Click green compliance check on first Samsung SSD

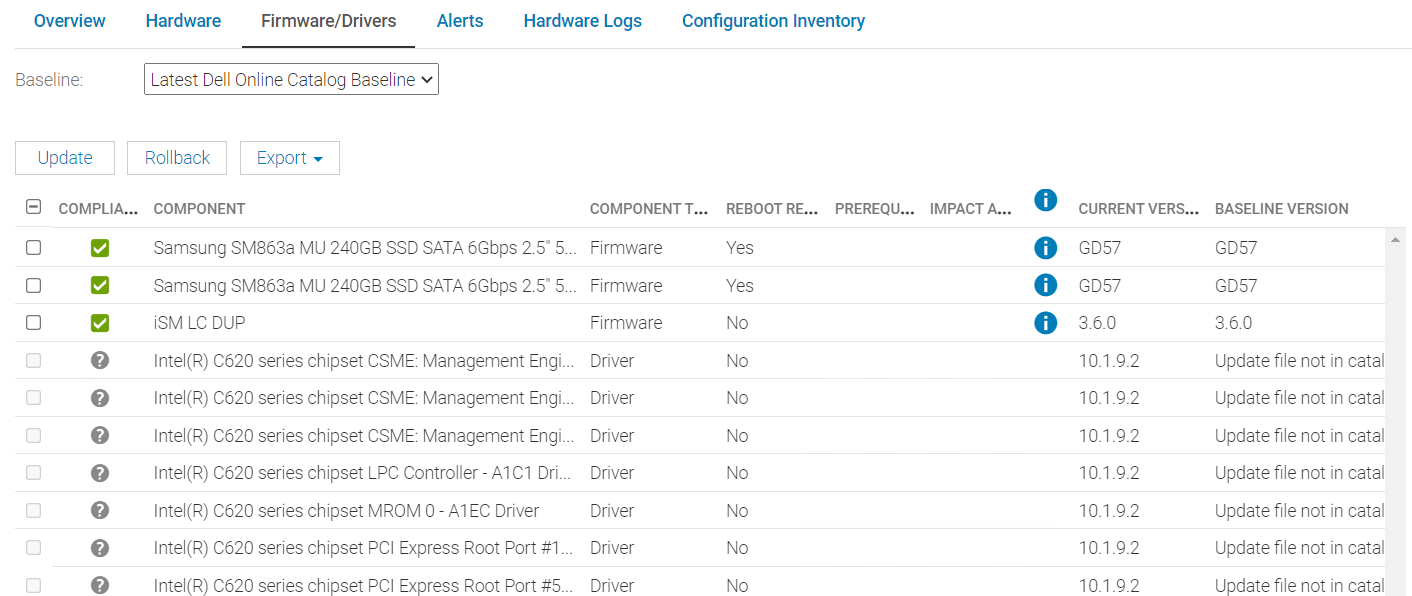(x=99, y=247)
